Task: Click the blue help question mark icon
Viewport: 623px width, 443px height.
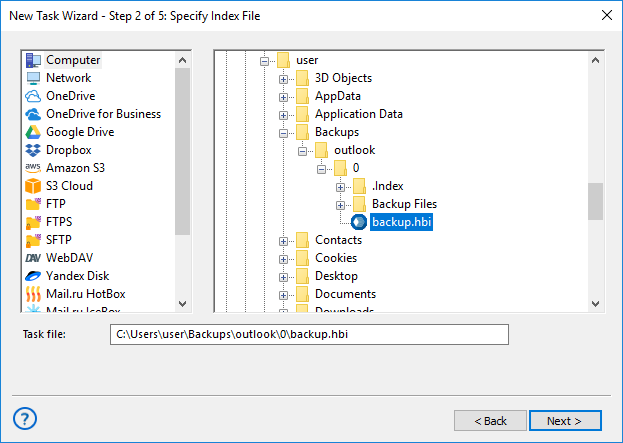Action: (x=25, y=418)
